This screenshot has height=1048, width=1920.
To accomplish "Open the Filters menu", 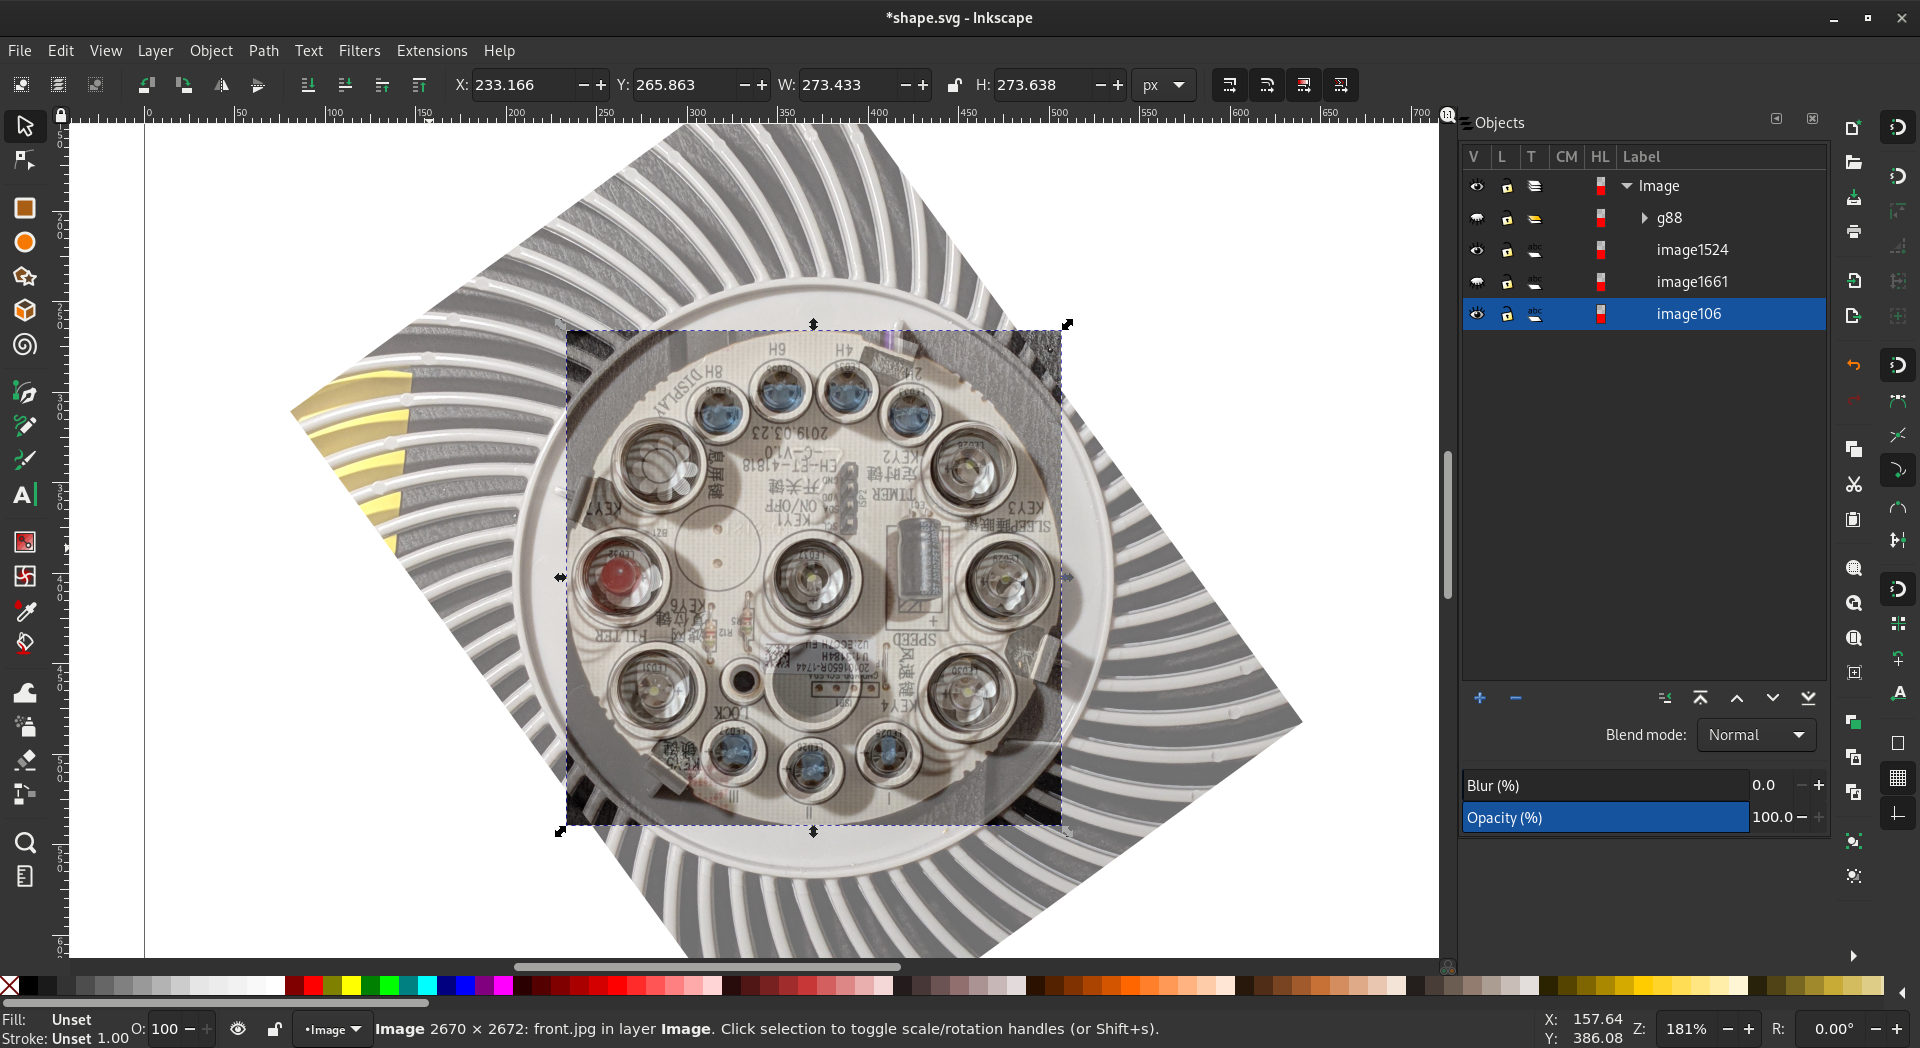I will pos(359,51).
